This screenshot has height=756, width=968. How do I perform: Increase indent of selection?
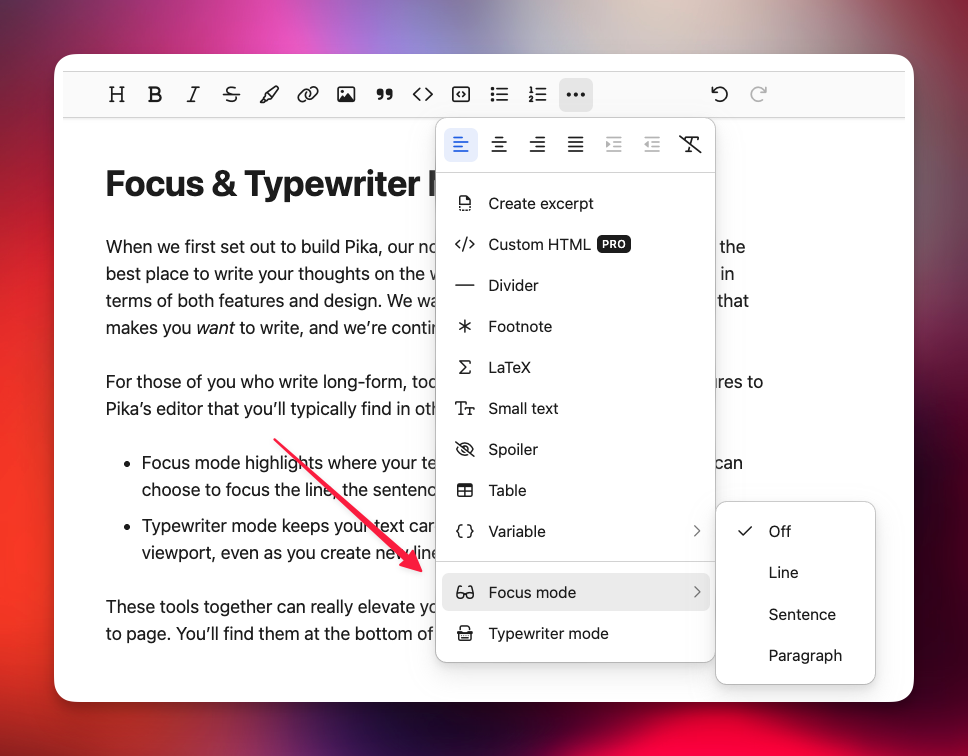tap(614, 144)
